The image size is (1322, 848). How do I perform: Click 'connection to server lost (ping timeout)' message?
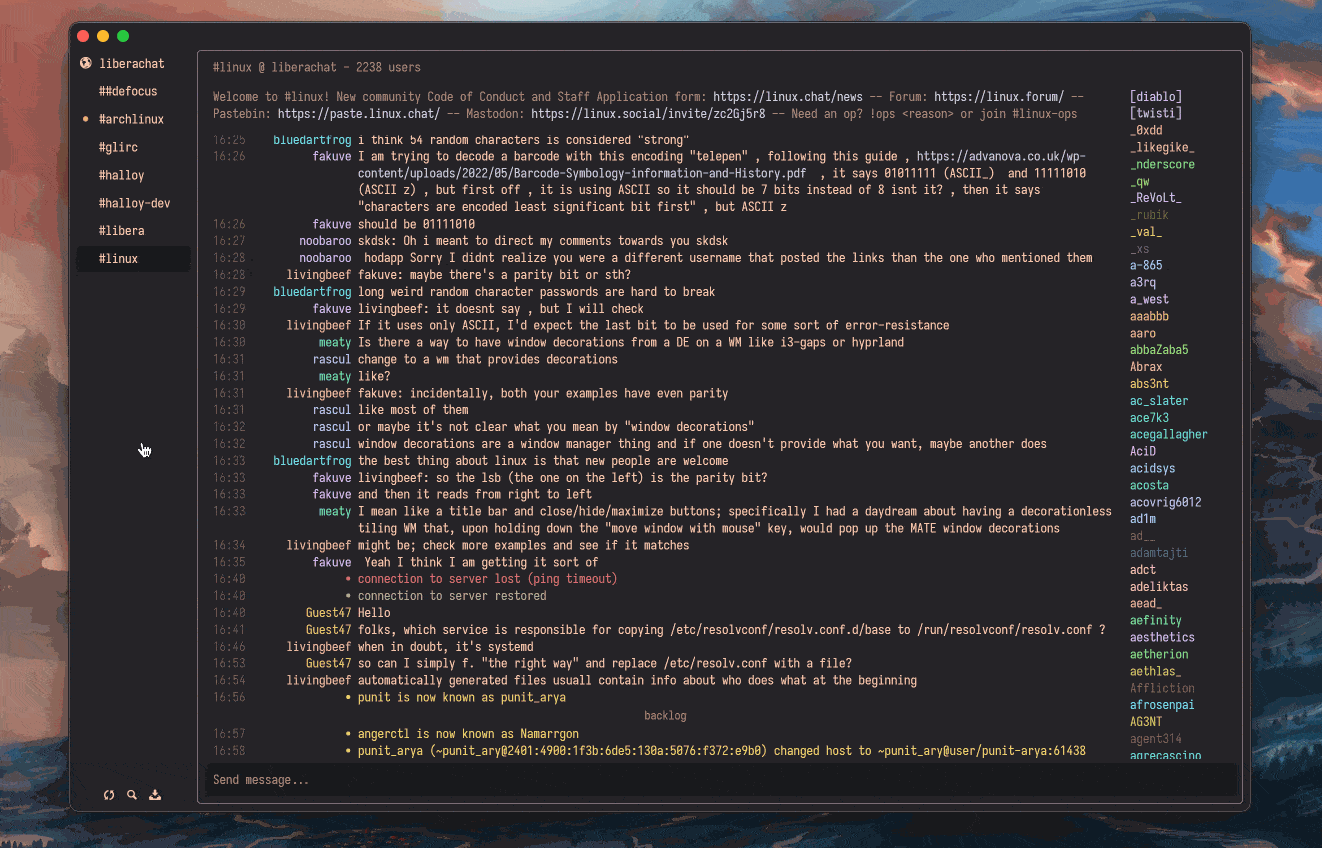(487, 579)
